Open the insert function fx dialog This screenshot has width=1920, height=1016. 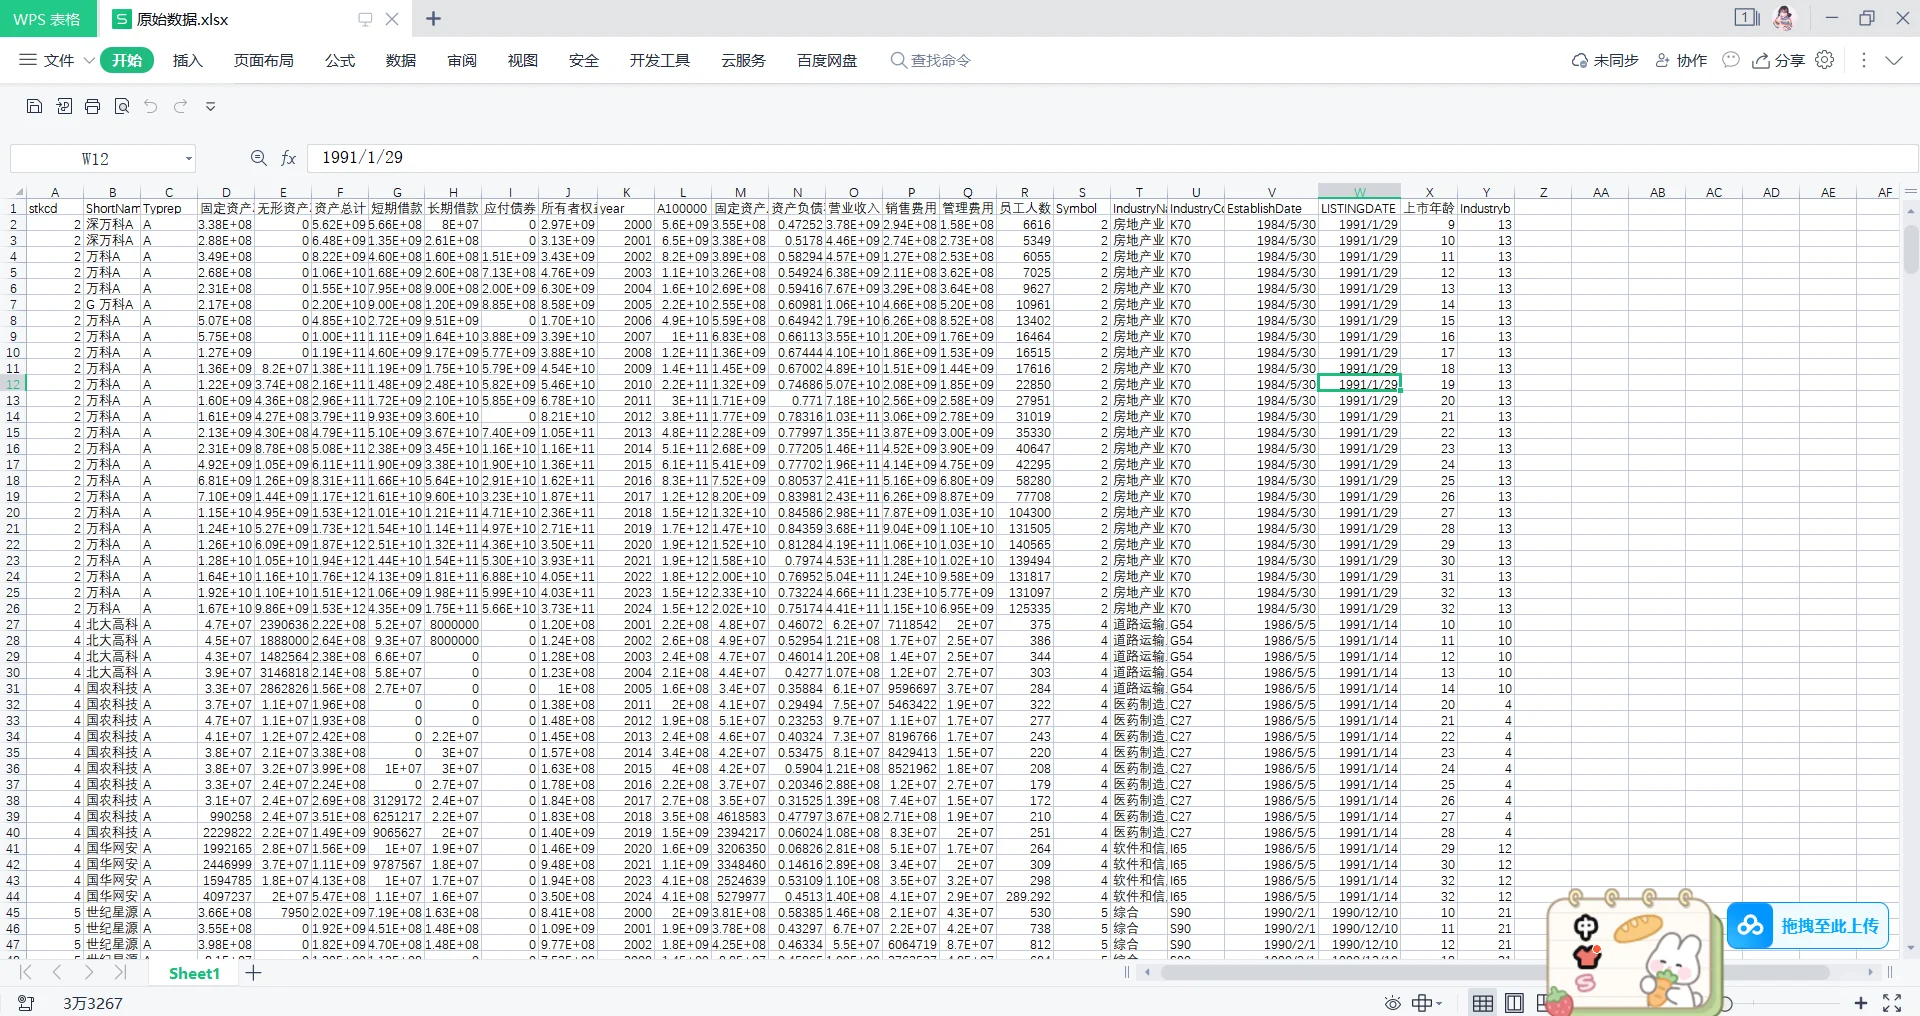(289, 158)
